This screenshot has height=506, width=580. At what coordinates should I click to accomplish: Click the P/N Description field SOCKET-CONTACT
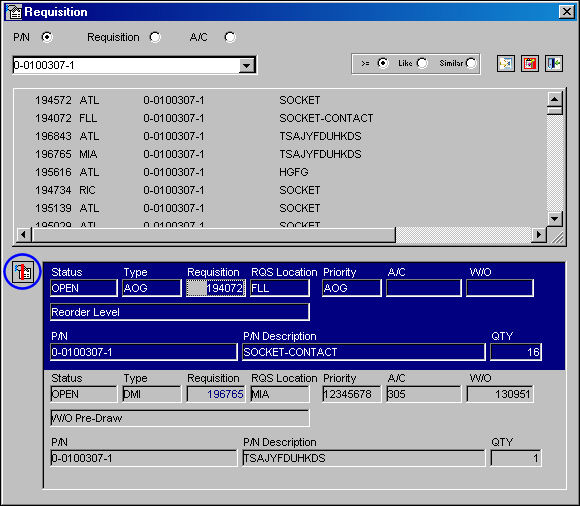click(x=364, y=352)
